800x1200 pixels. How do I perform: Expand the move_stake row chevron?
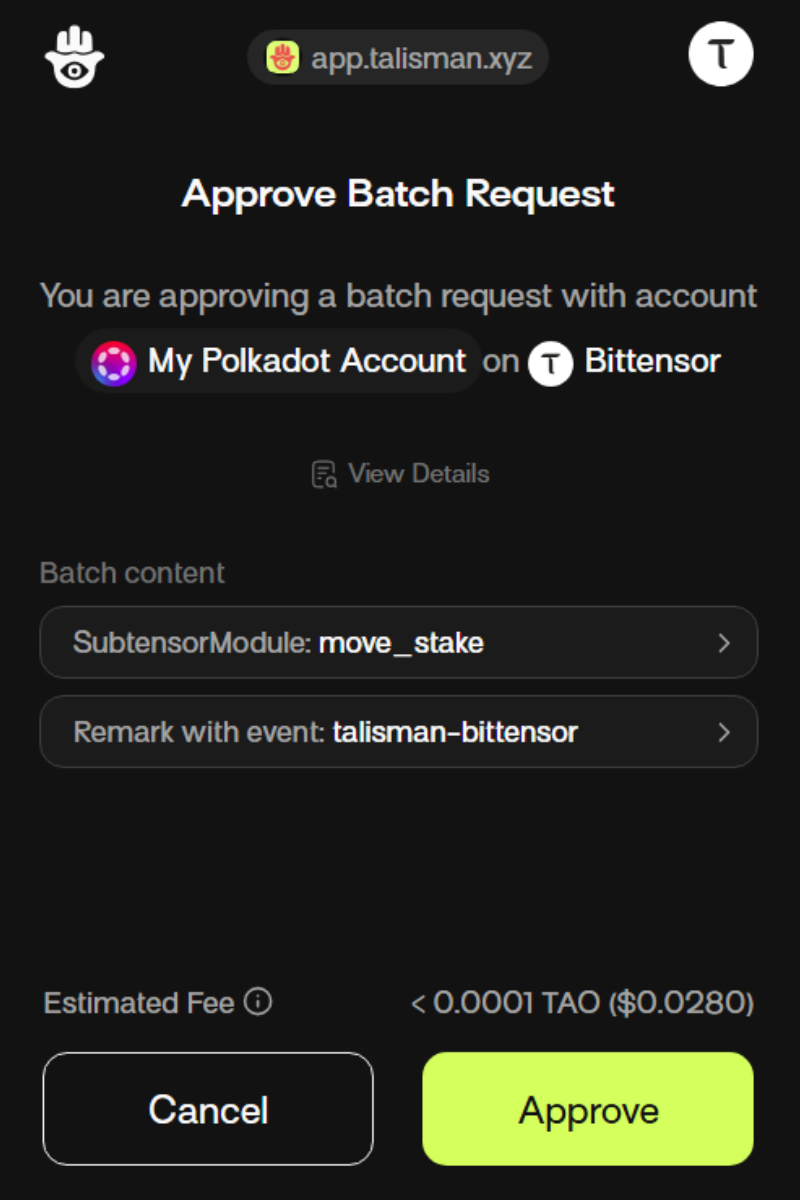[x=724, y=643]
